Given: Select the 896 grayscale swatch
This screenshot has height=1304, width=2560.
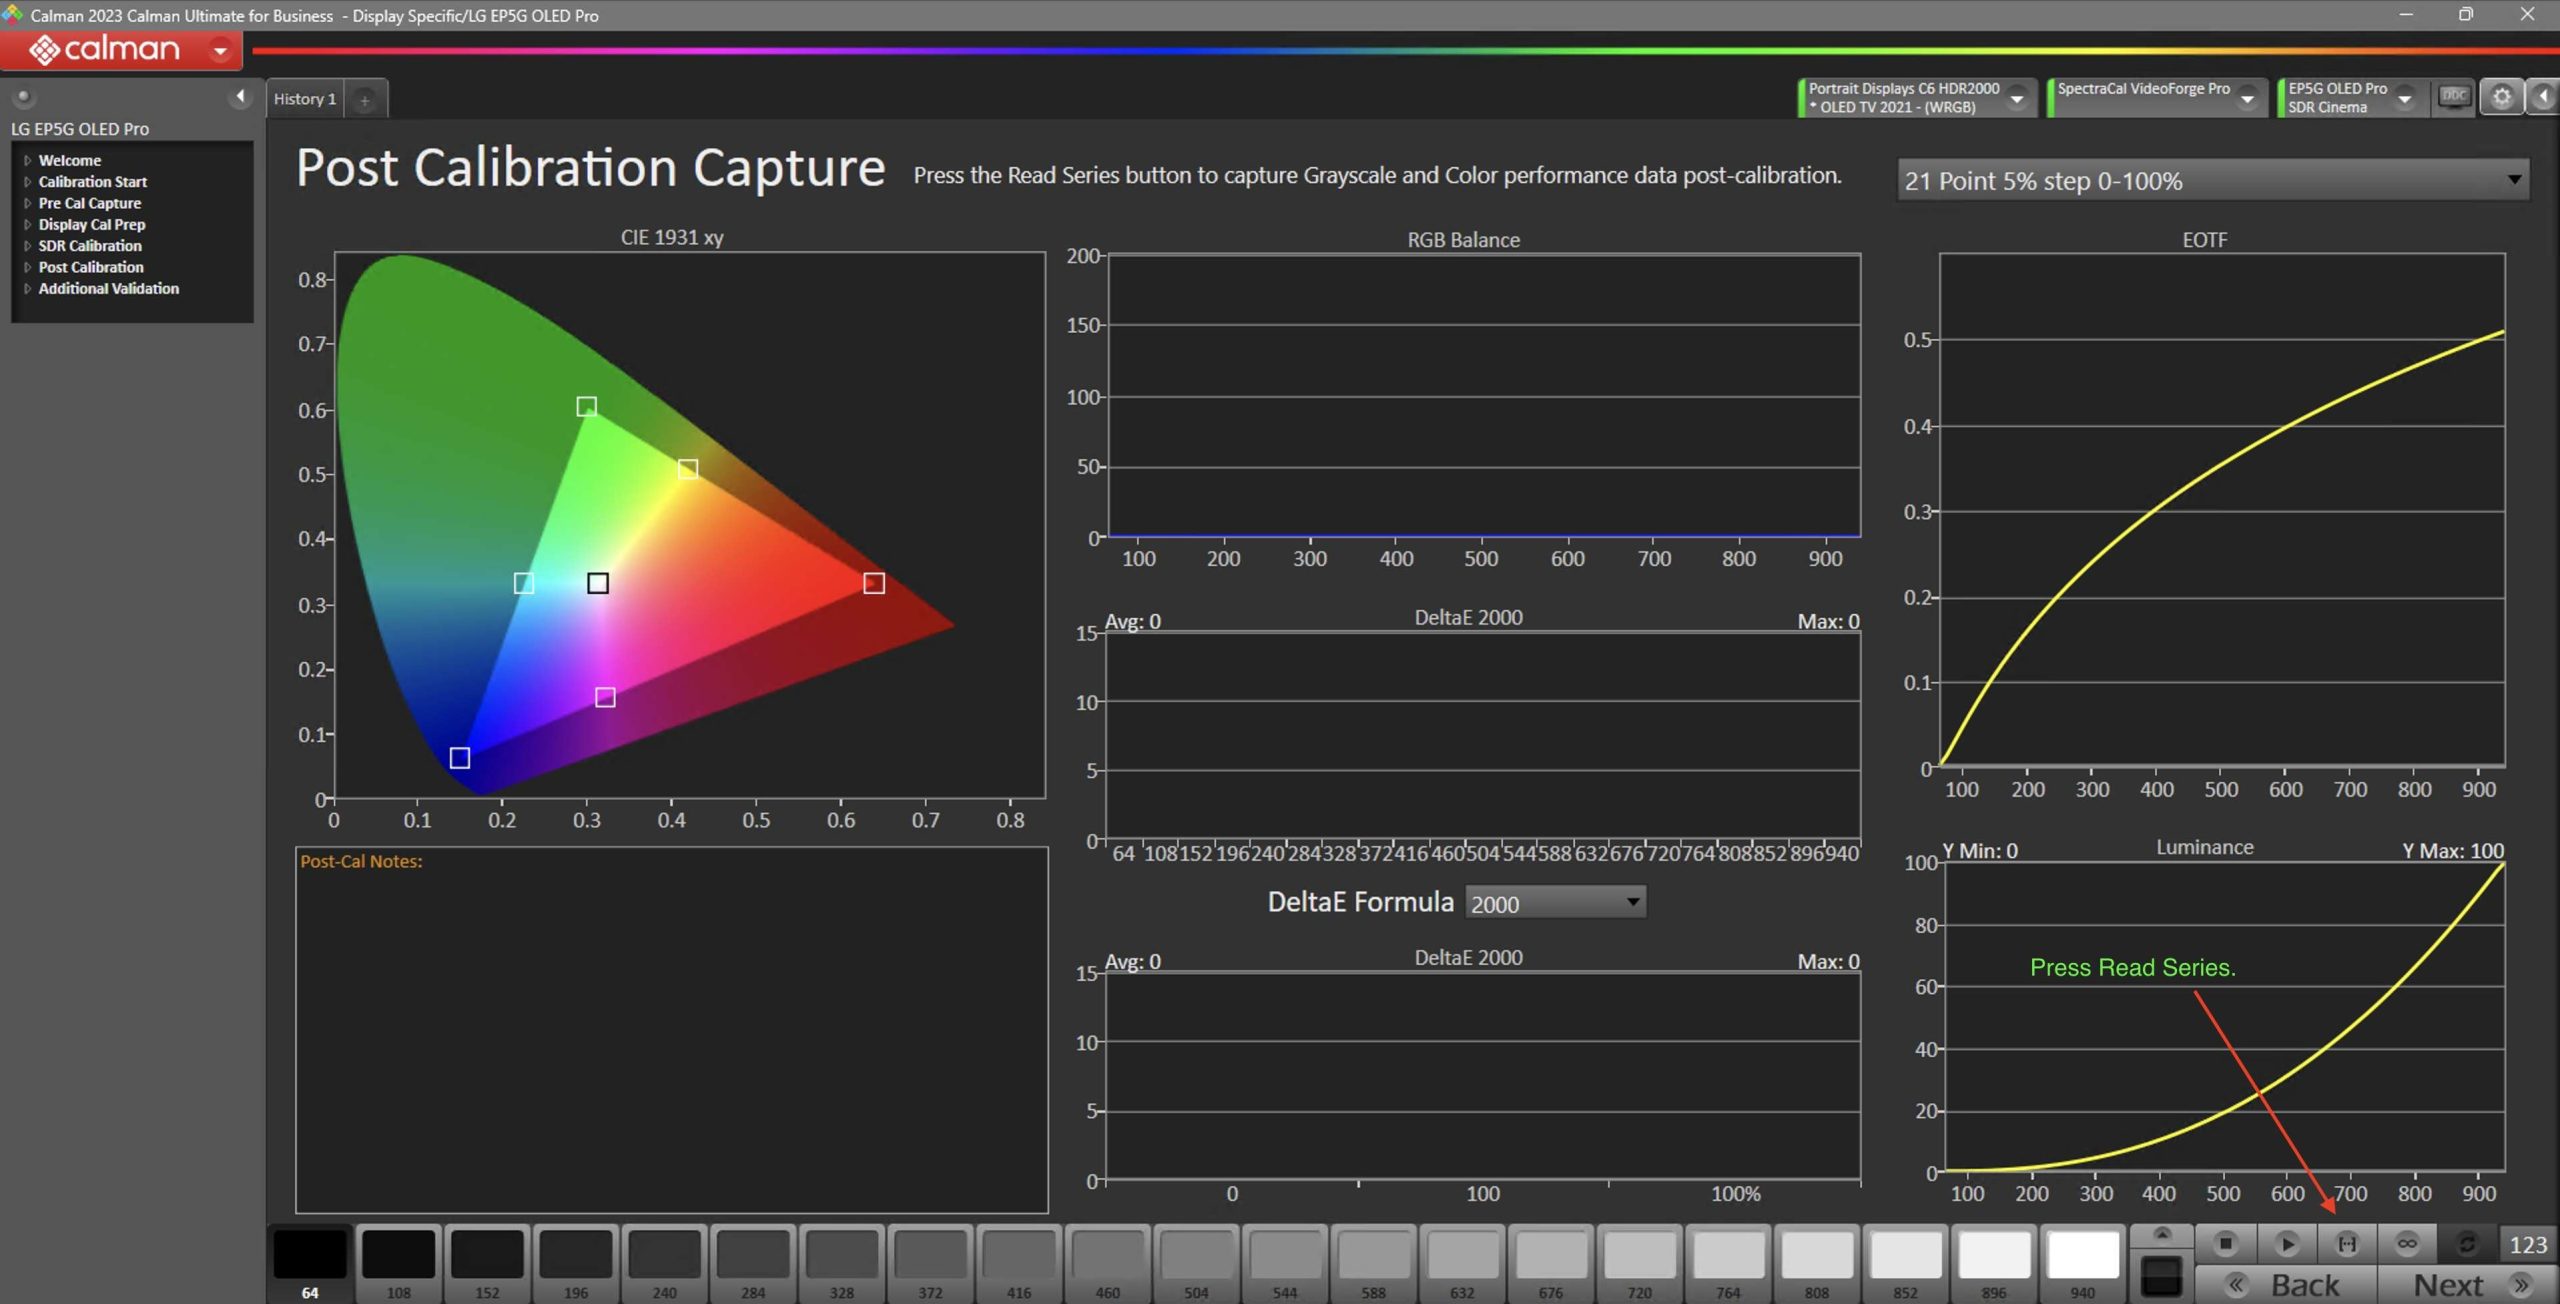Looking at the screenshot, I should coord(1994,1263).
